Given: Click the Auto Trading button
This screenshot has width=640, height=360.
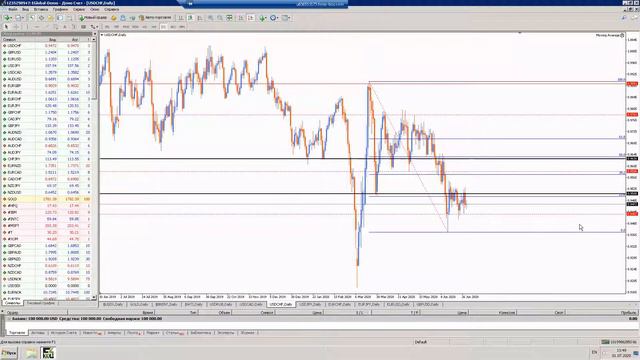Looking at the screenshot, I should [155, 18].
